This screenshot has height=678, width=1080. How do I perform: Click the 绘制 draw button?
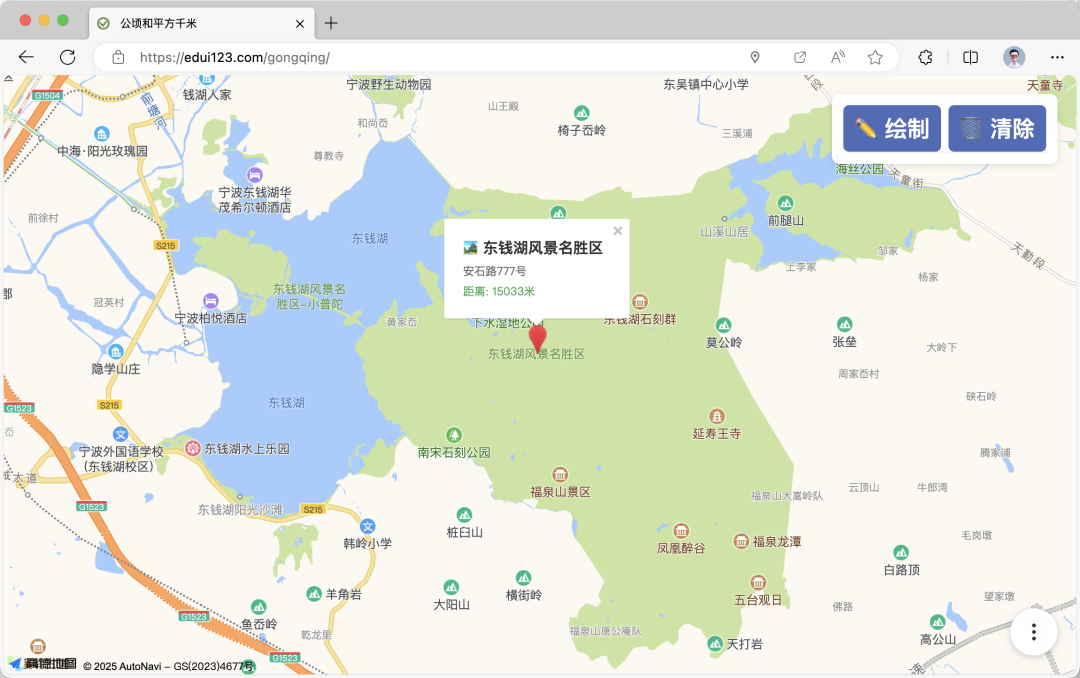891,128
